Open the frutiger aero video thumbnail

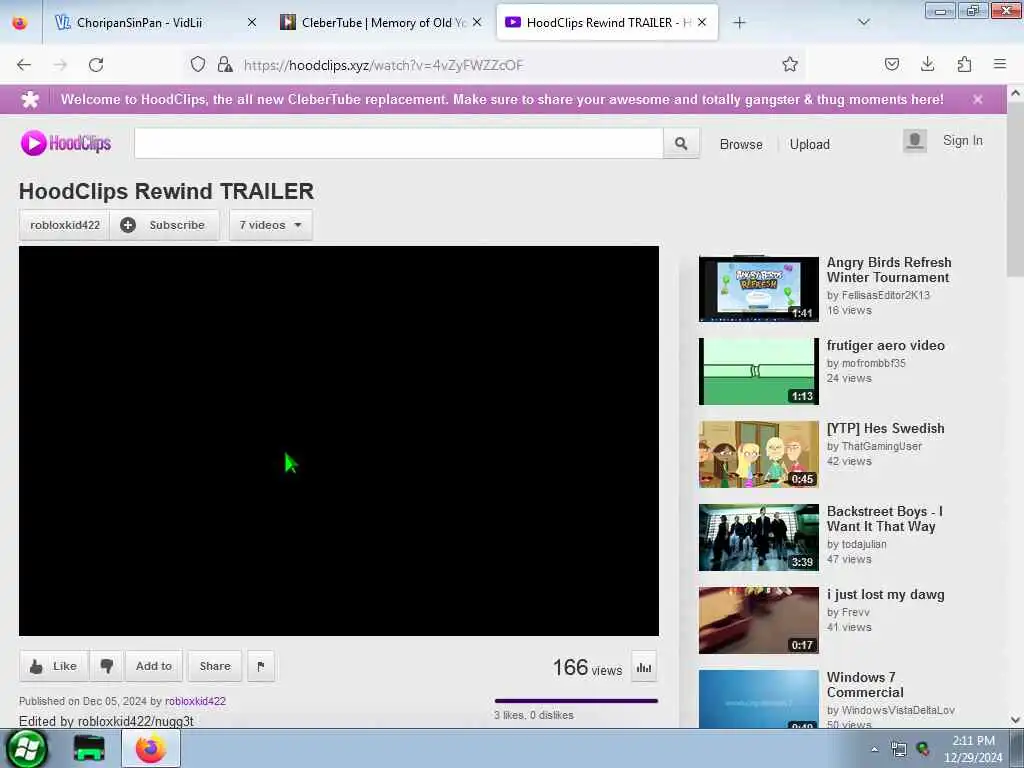[758, 372]
